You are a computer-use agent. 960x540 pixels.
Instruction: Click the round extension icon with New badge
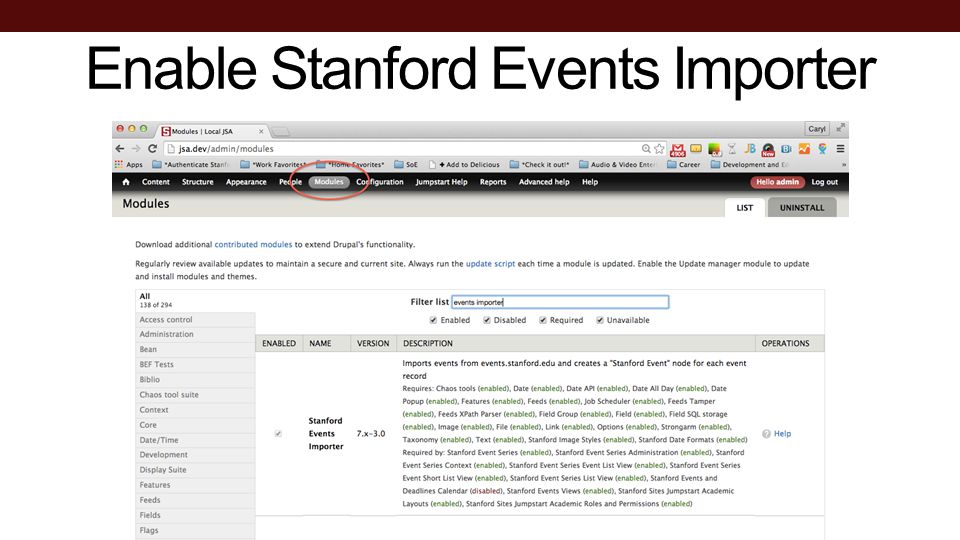coord(768,149)
